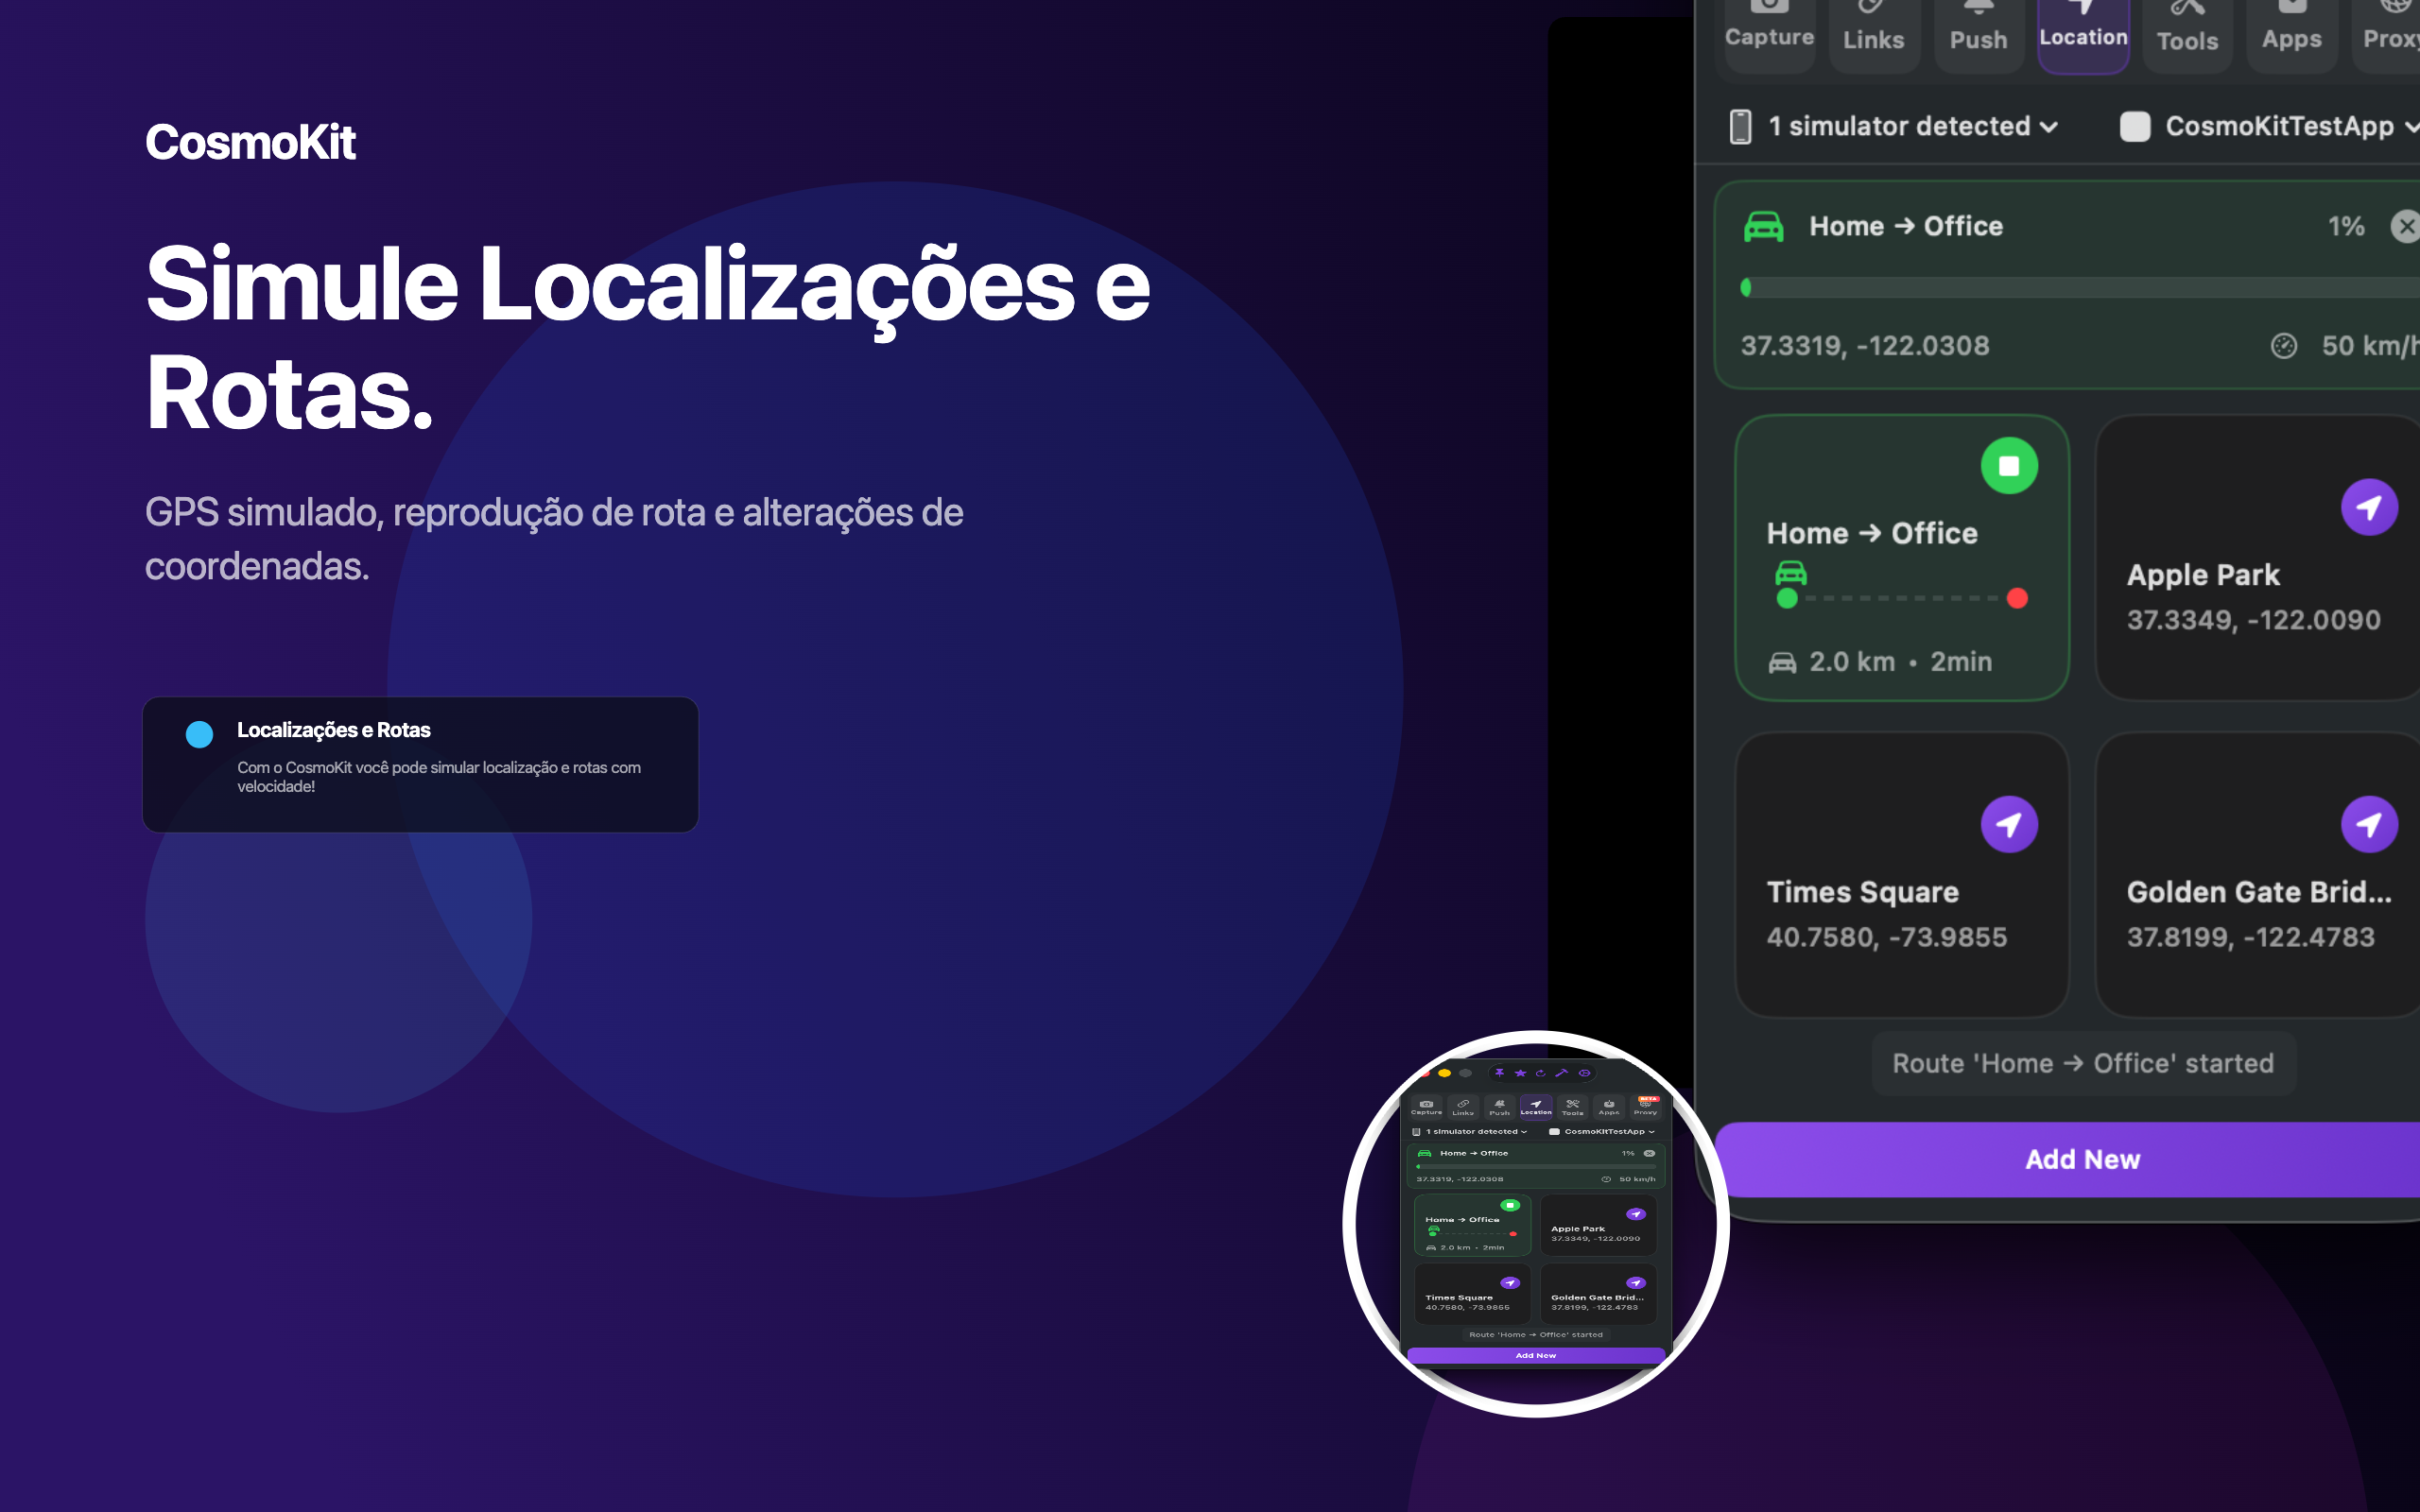2420x1512 pixels.
Task: Dismiss the active route banner with its X in the large panel
Action: click(x=2405, y=227)
